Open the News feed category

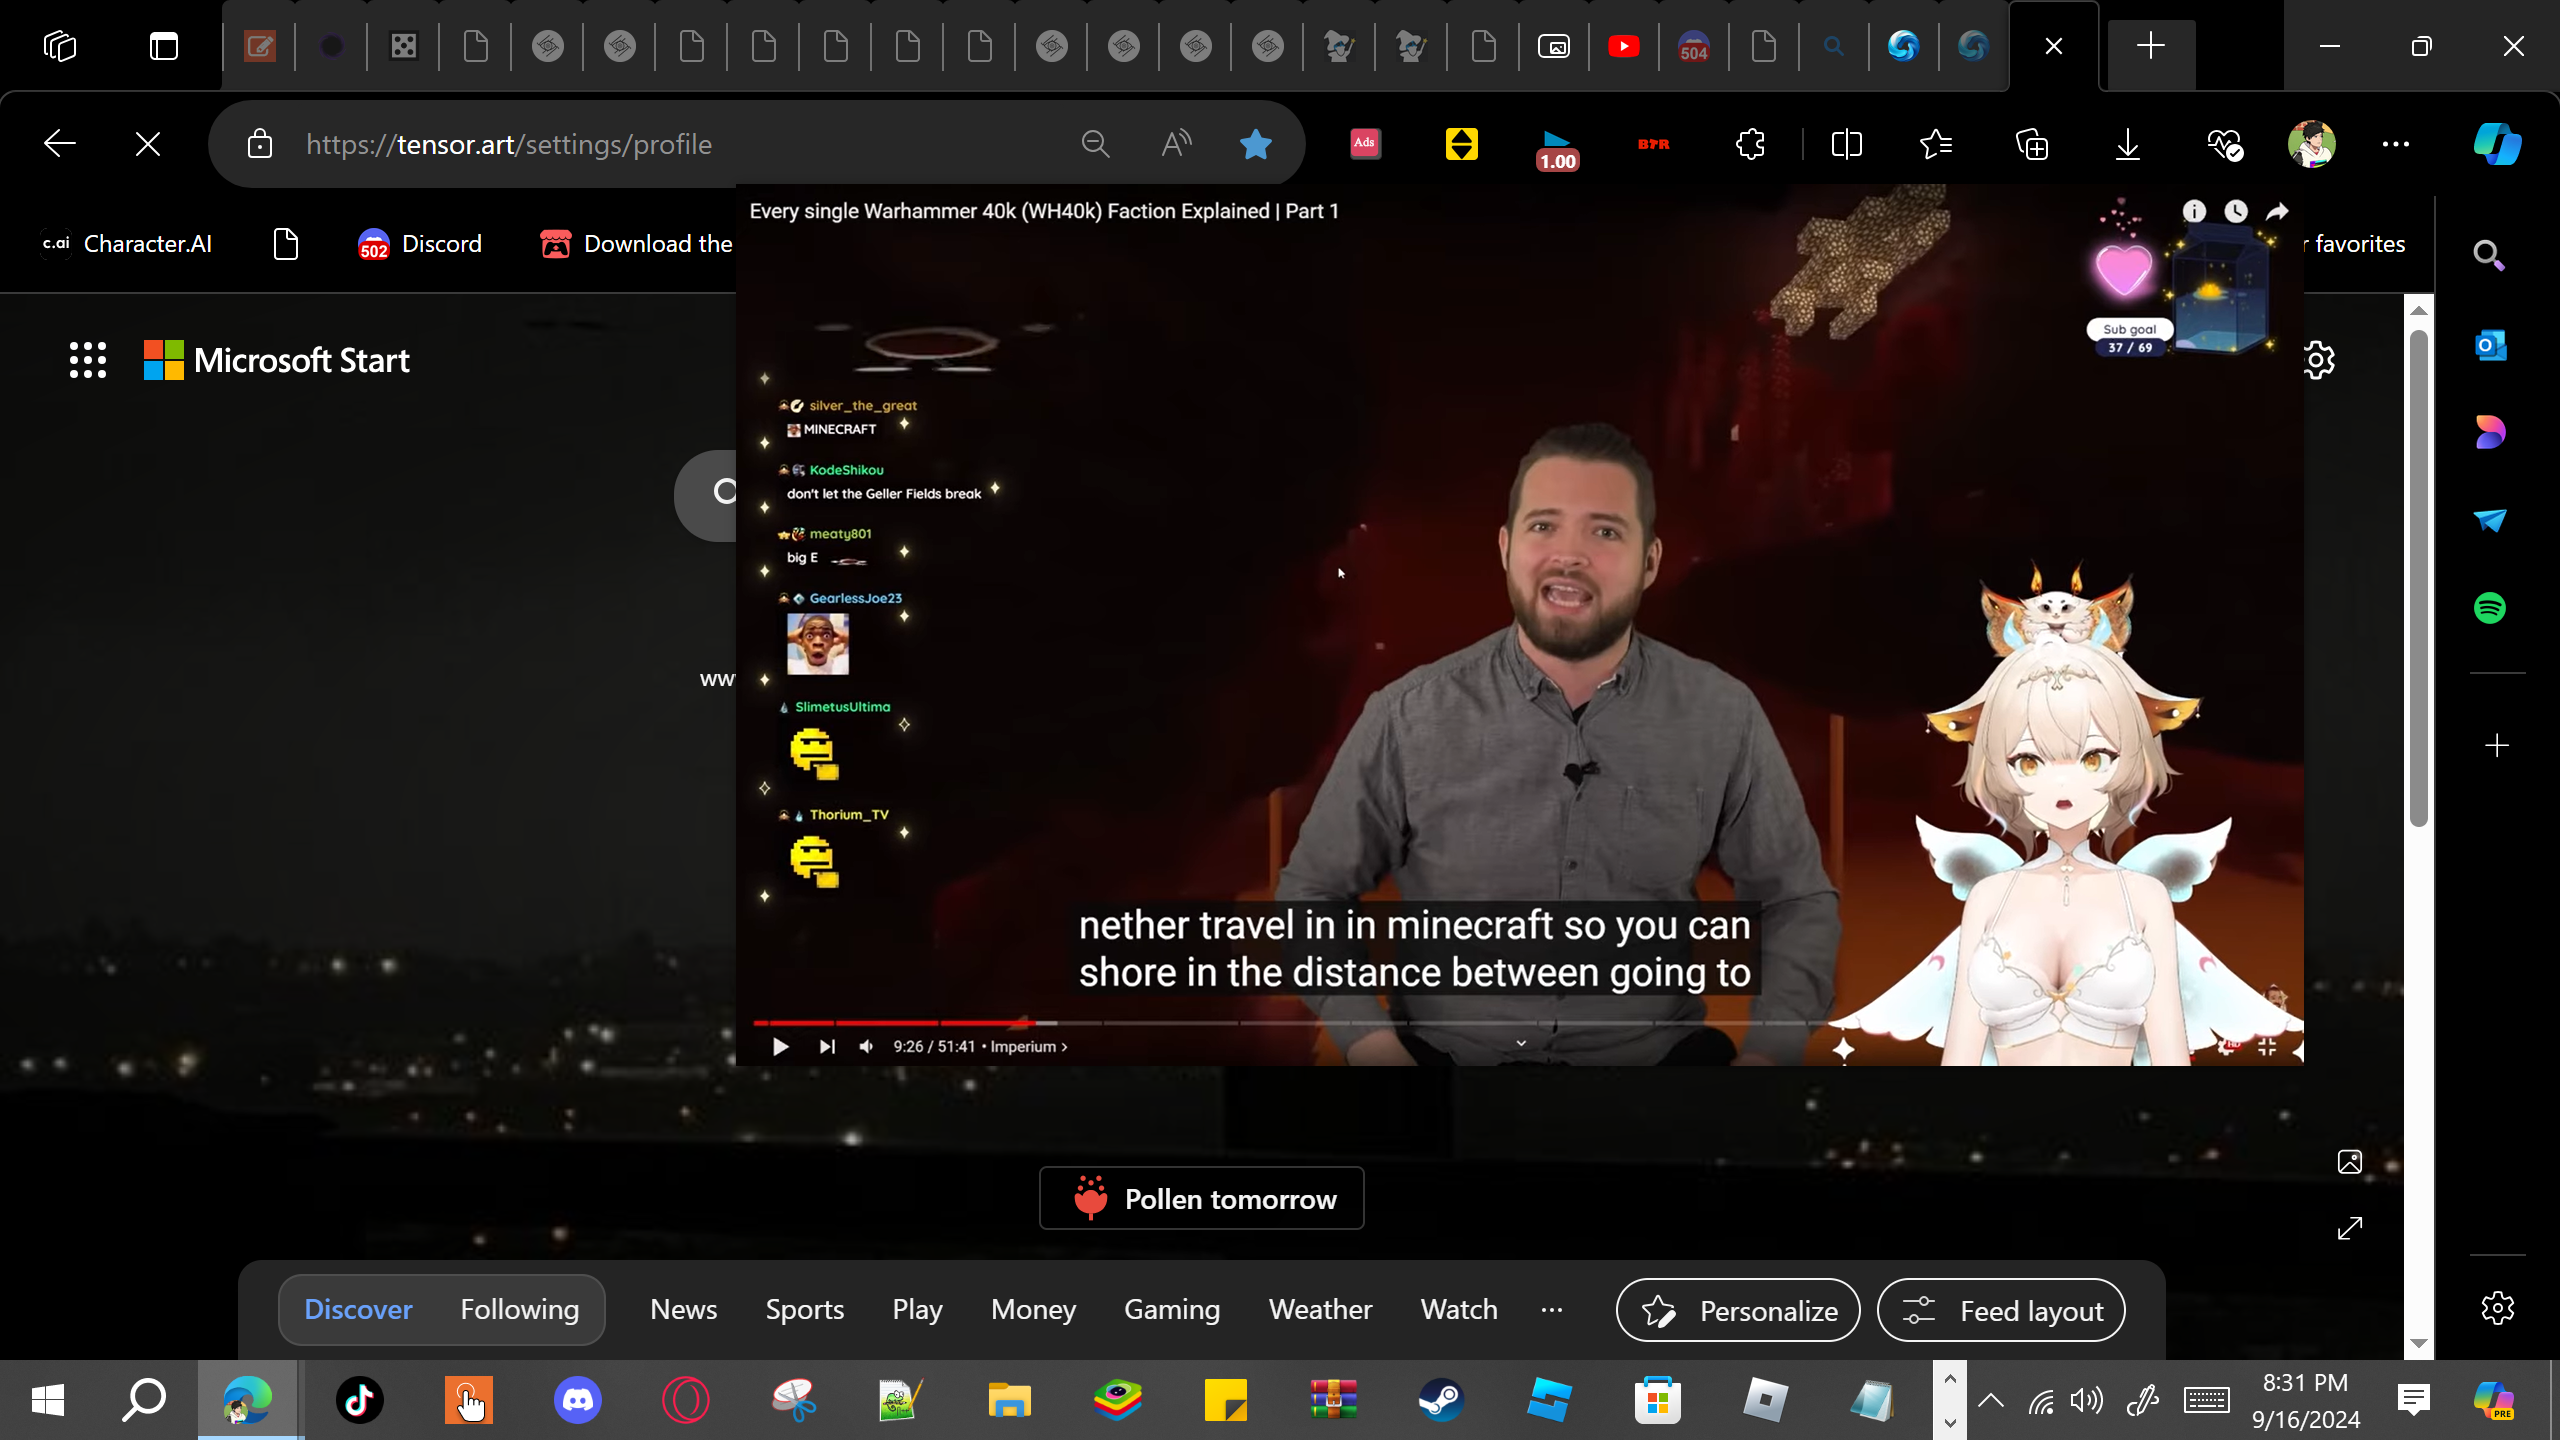coord(684,1309)
